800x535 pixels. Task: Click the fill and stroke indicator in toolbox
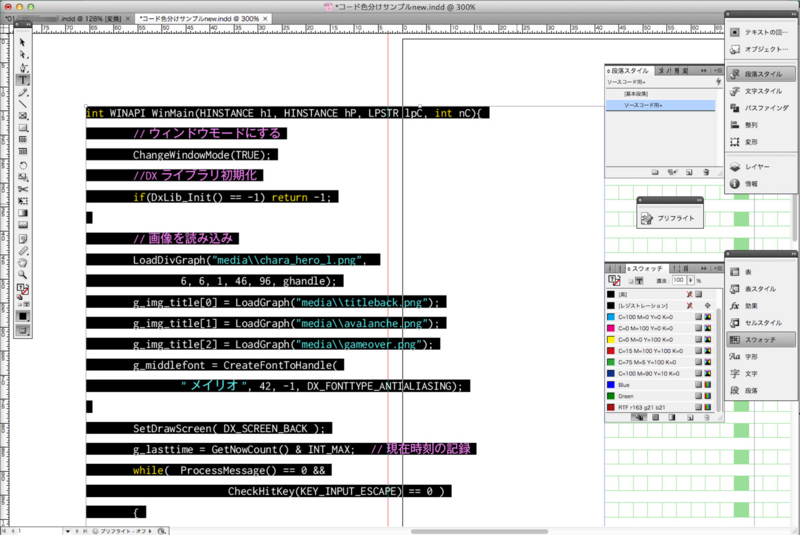click(x=22, y=291)
